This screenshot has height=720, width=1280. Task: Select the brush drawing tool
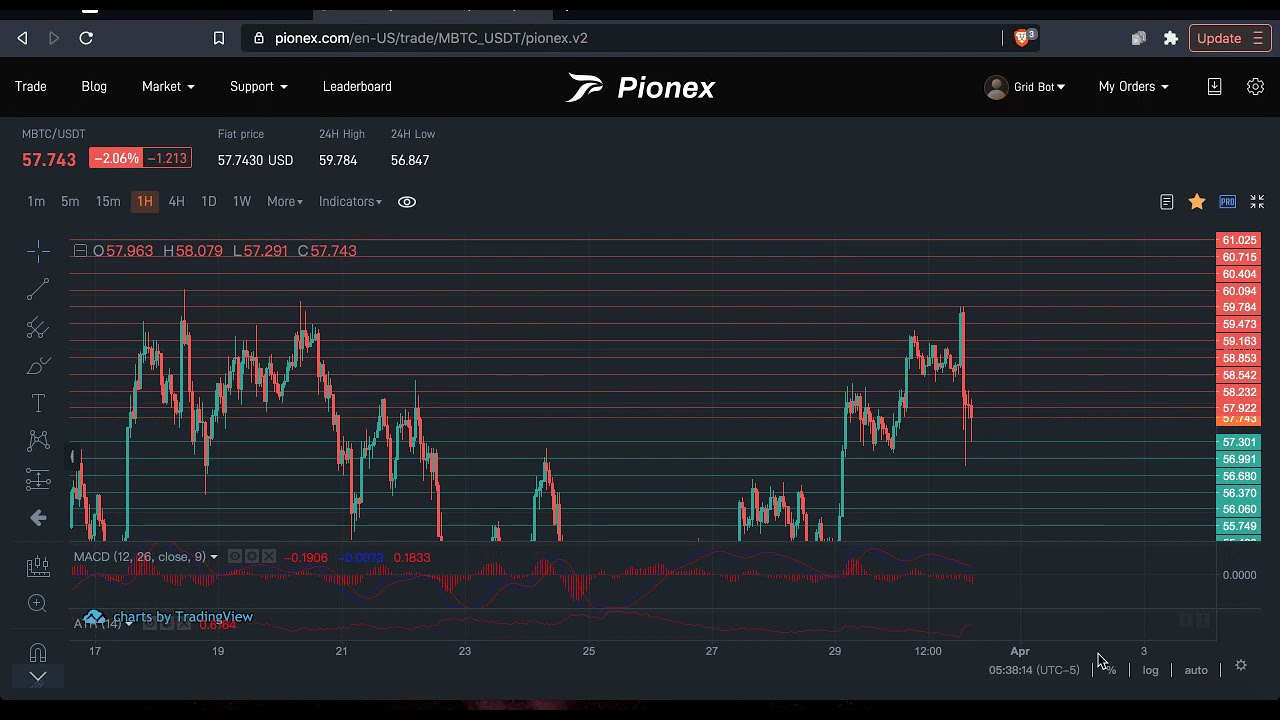pos(38,366)
